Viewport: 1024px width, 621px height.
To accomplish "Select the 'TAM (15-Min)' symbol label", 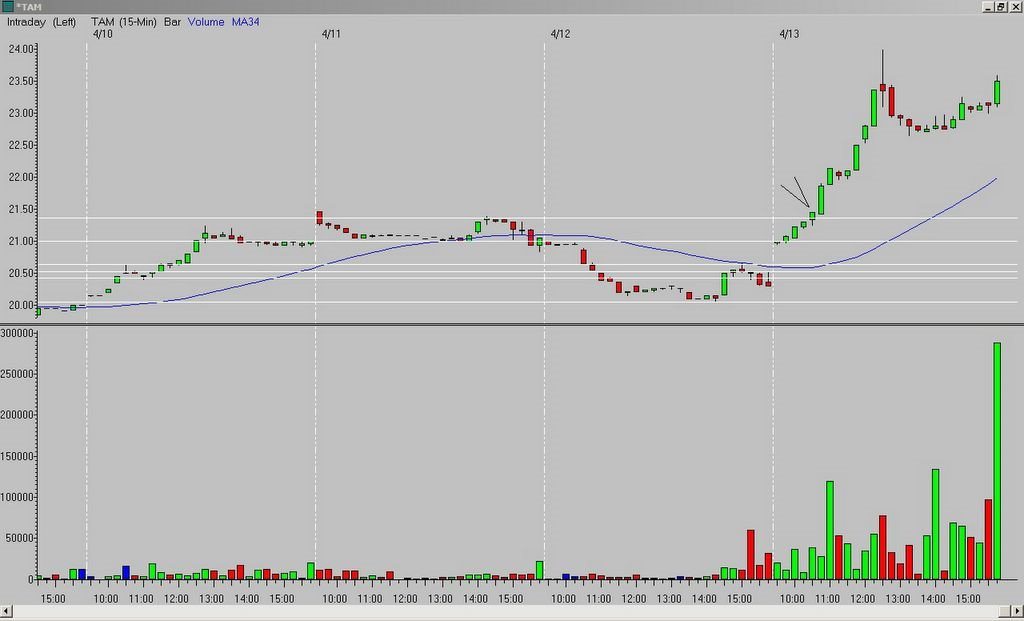I will pos(123,22).
